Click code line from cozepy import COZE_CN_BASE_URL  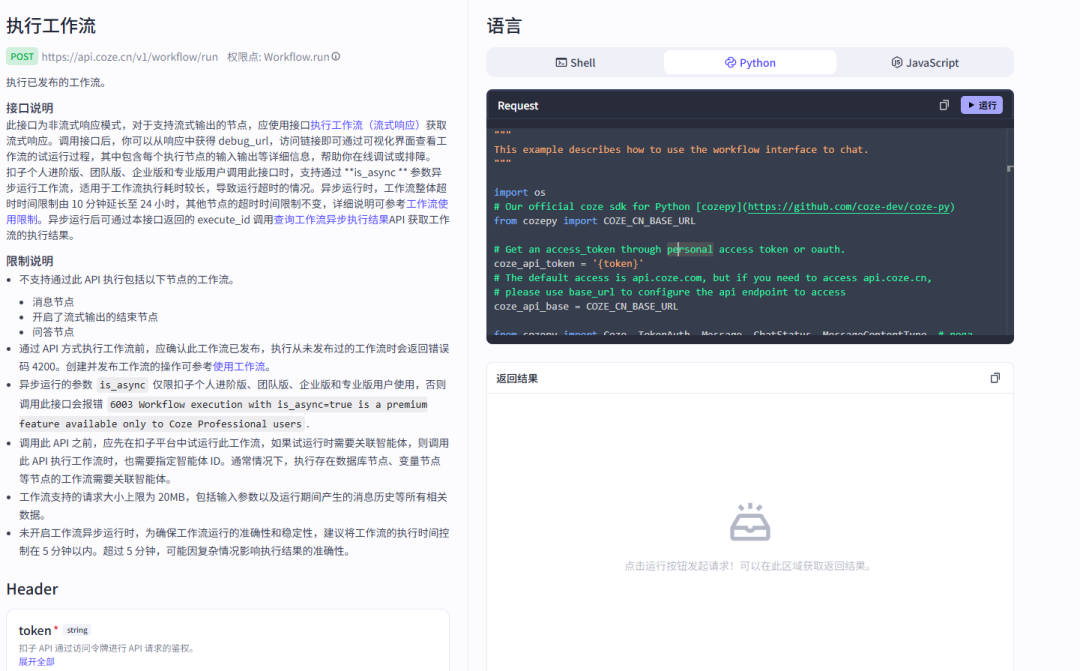click(x=594, y=221)
